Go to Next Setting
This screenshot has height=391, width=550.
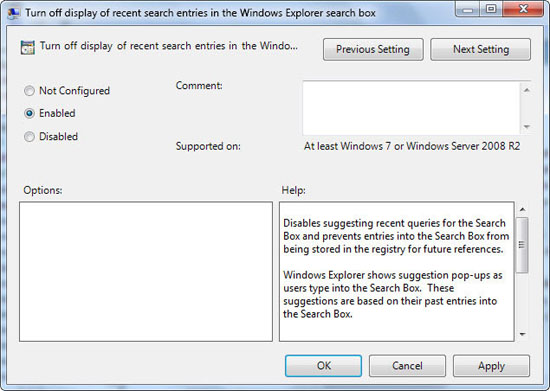coord(481,49)
